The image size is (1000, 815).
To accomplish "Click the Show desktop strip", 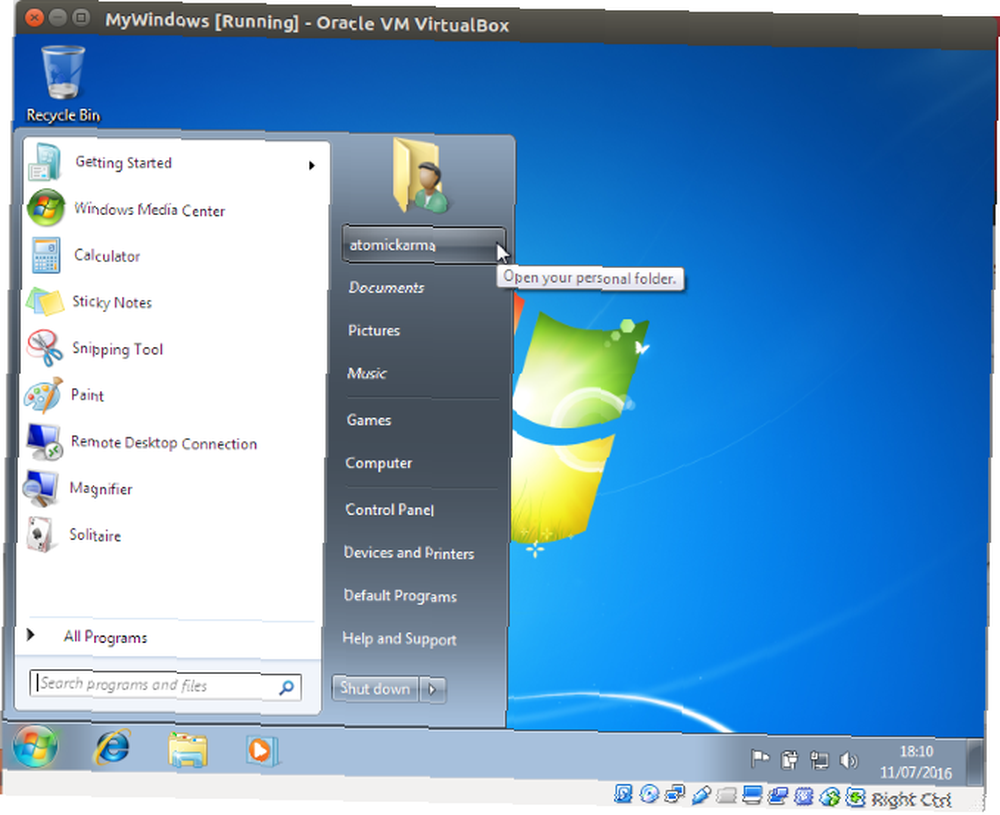I will pyautogui.click(x=974, y=763).
